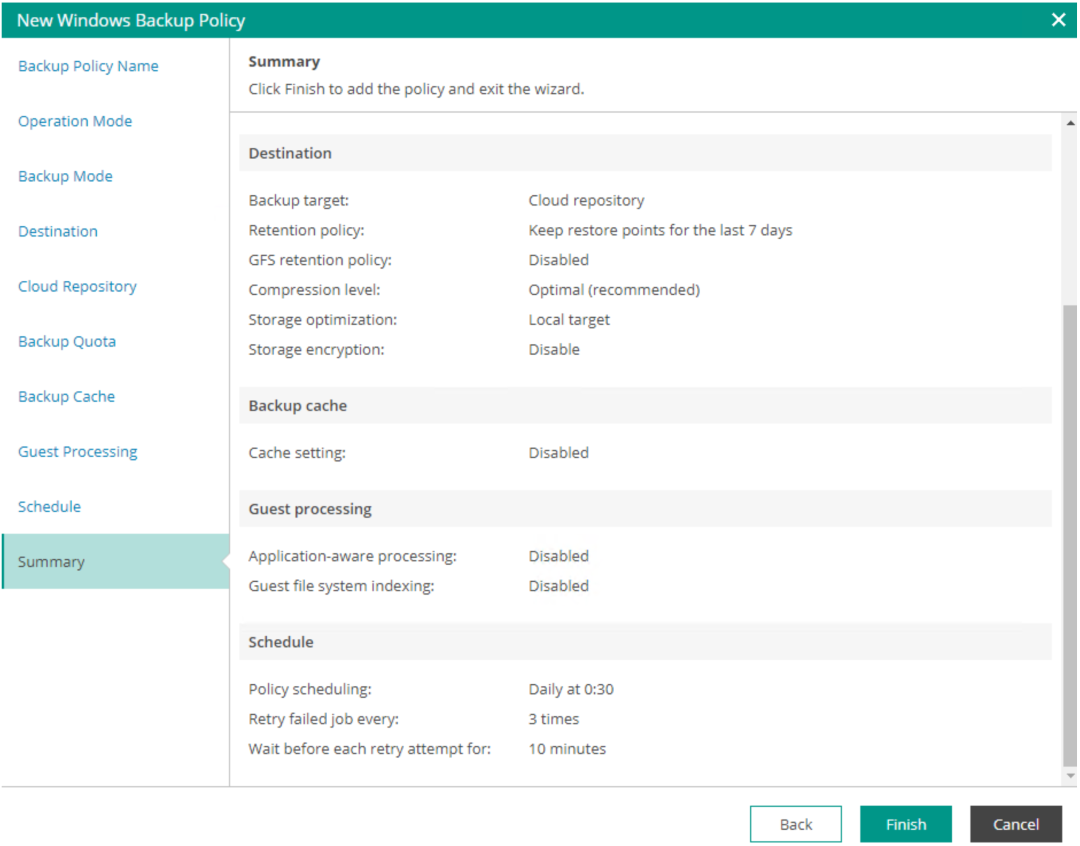Click the 'Retention policy:' label
This screenshot has height=846, width=1080.
click(x=307, y=230)
